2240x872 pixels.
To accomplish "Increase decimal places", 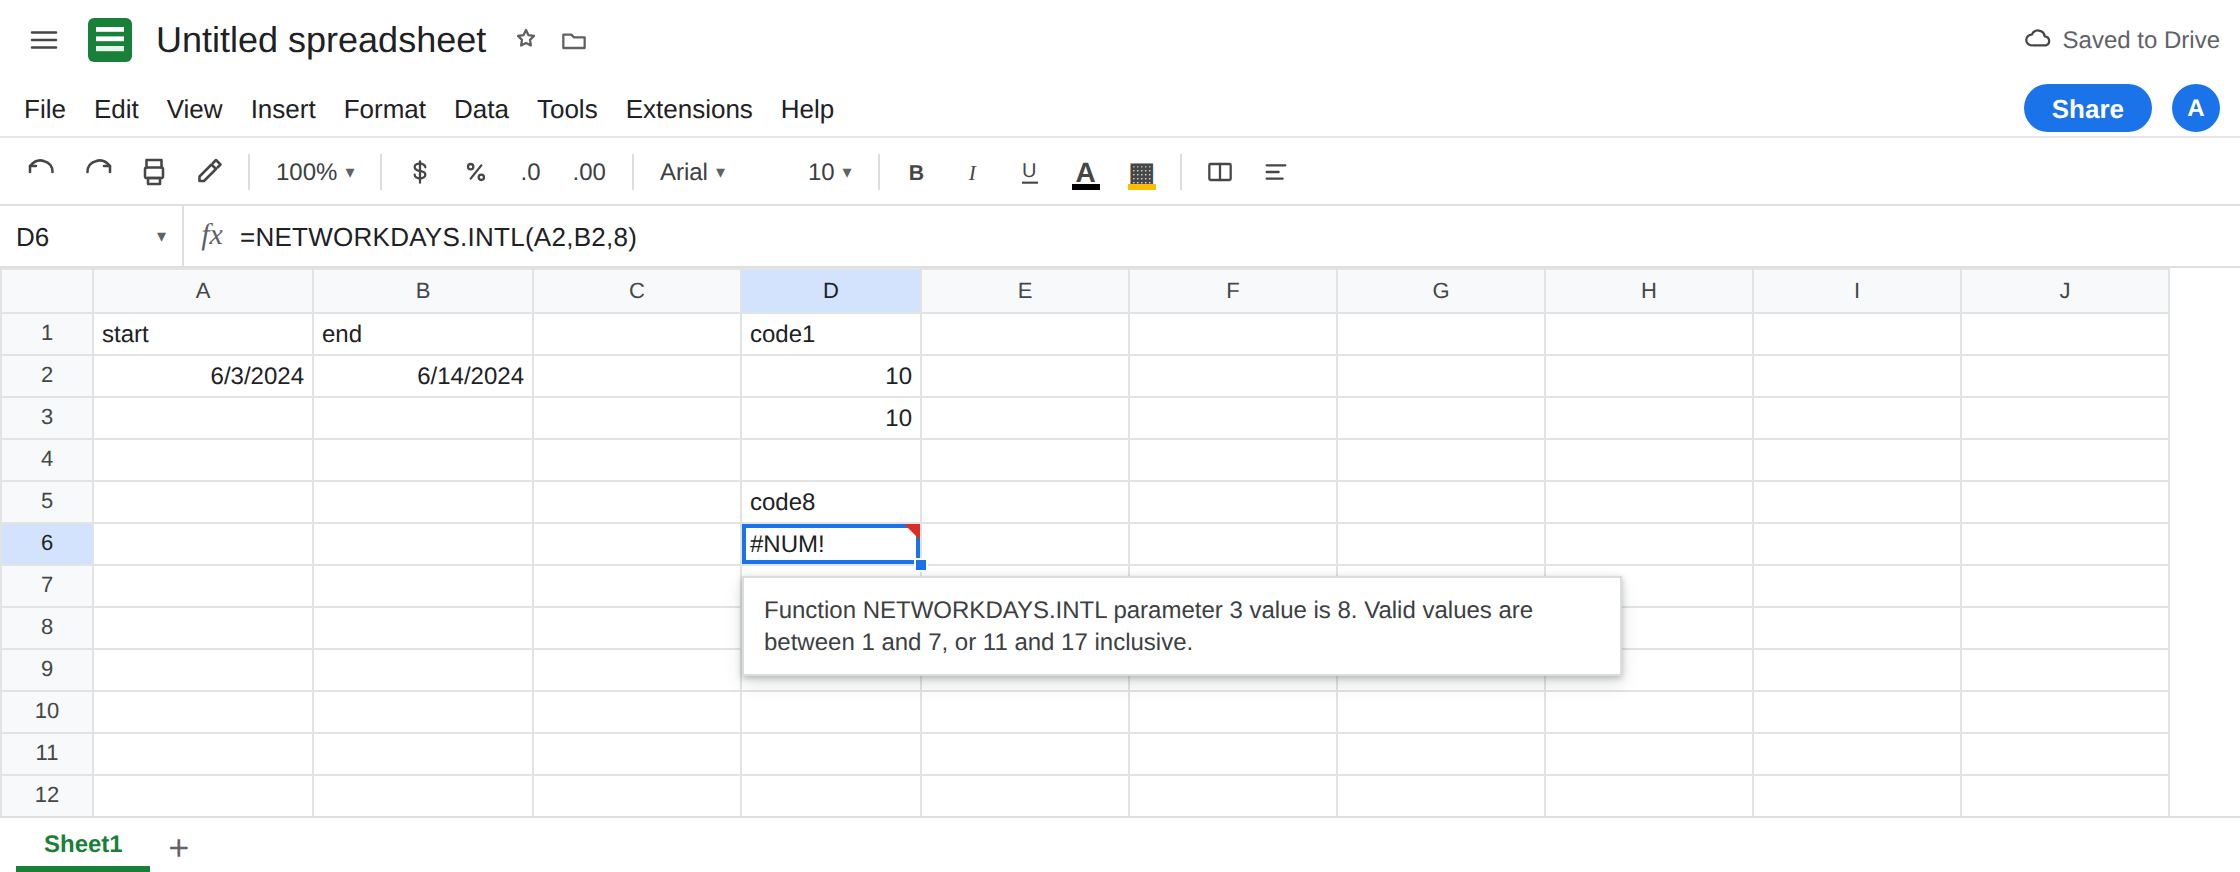I will pos(589,172).
